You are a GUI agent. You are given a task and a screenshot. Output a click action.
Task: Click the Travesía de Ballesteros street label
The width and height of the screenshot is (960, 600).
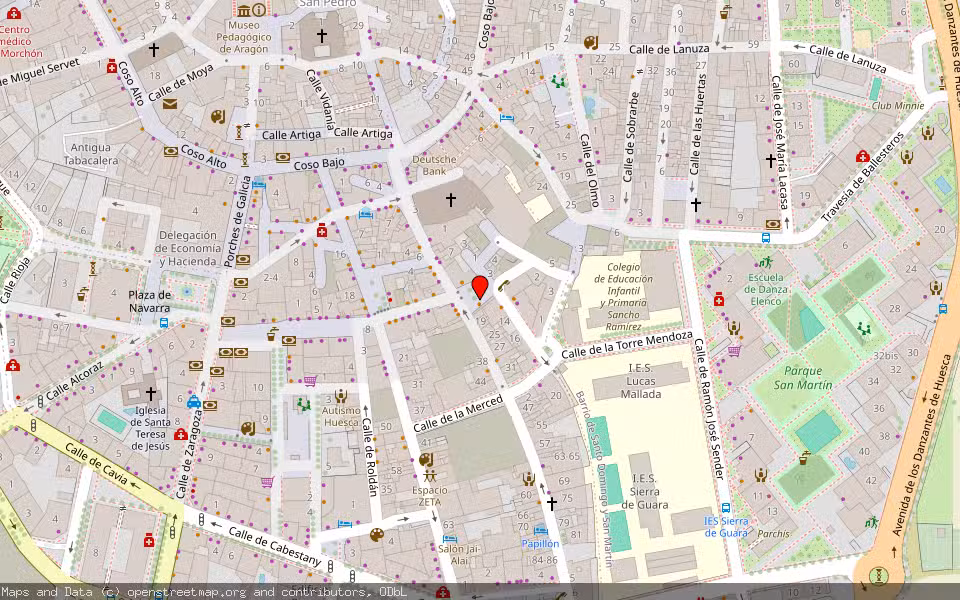point(863,176)
